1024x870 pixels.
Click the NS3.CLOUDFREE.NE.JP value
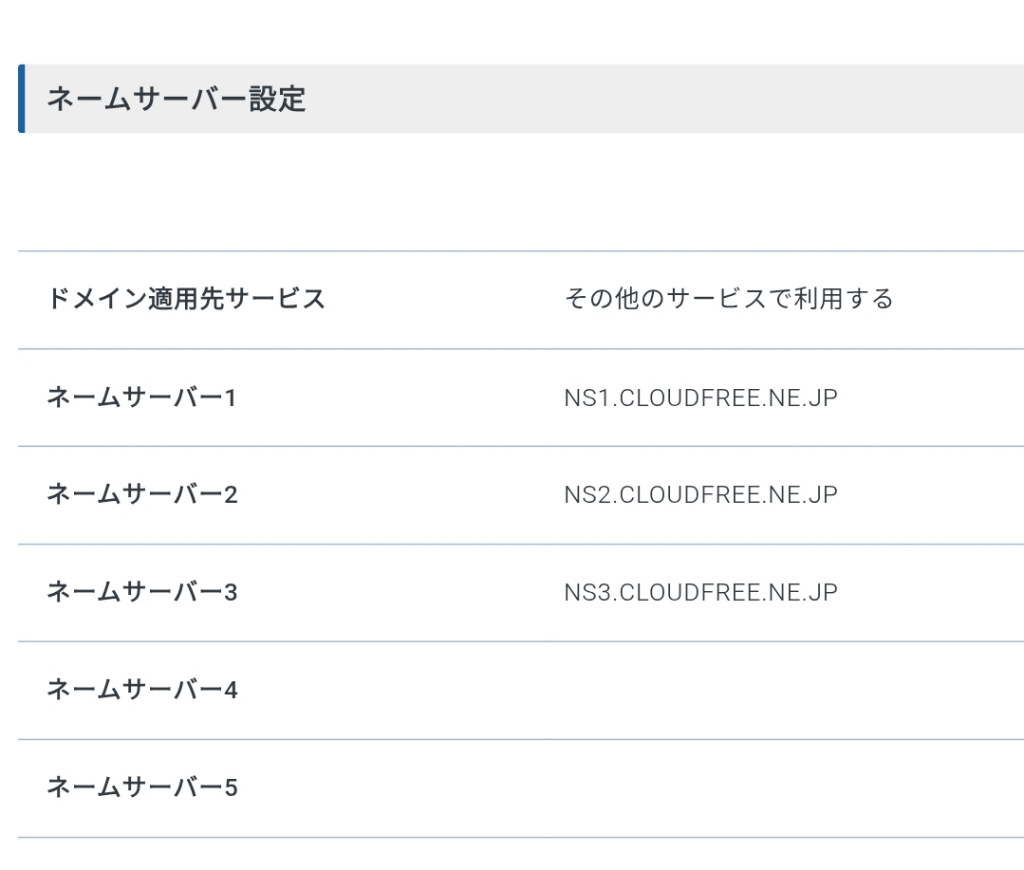point(701,592)
